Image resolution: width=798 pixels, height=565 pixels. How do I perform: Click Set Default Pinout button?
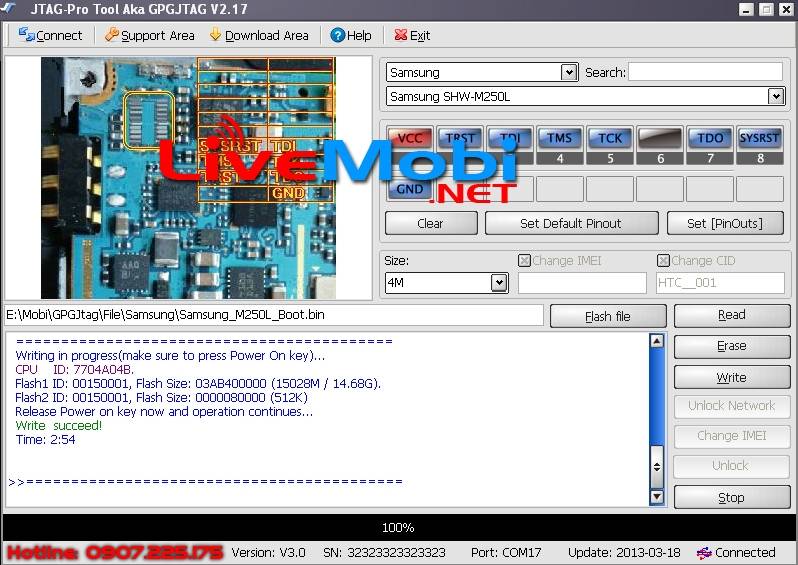point(571,223)
